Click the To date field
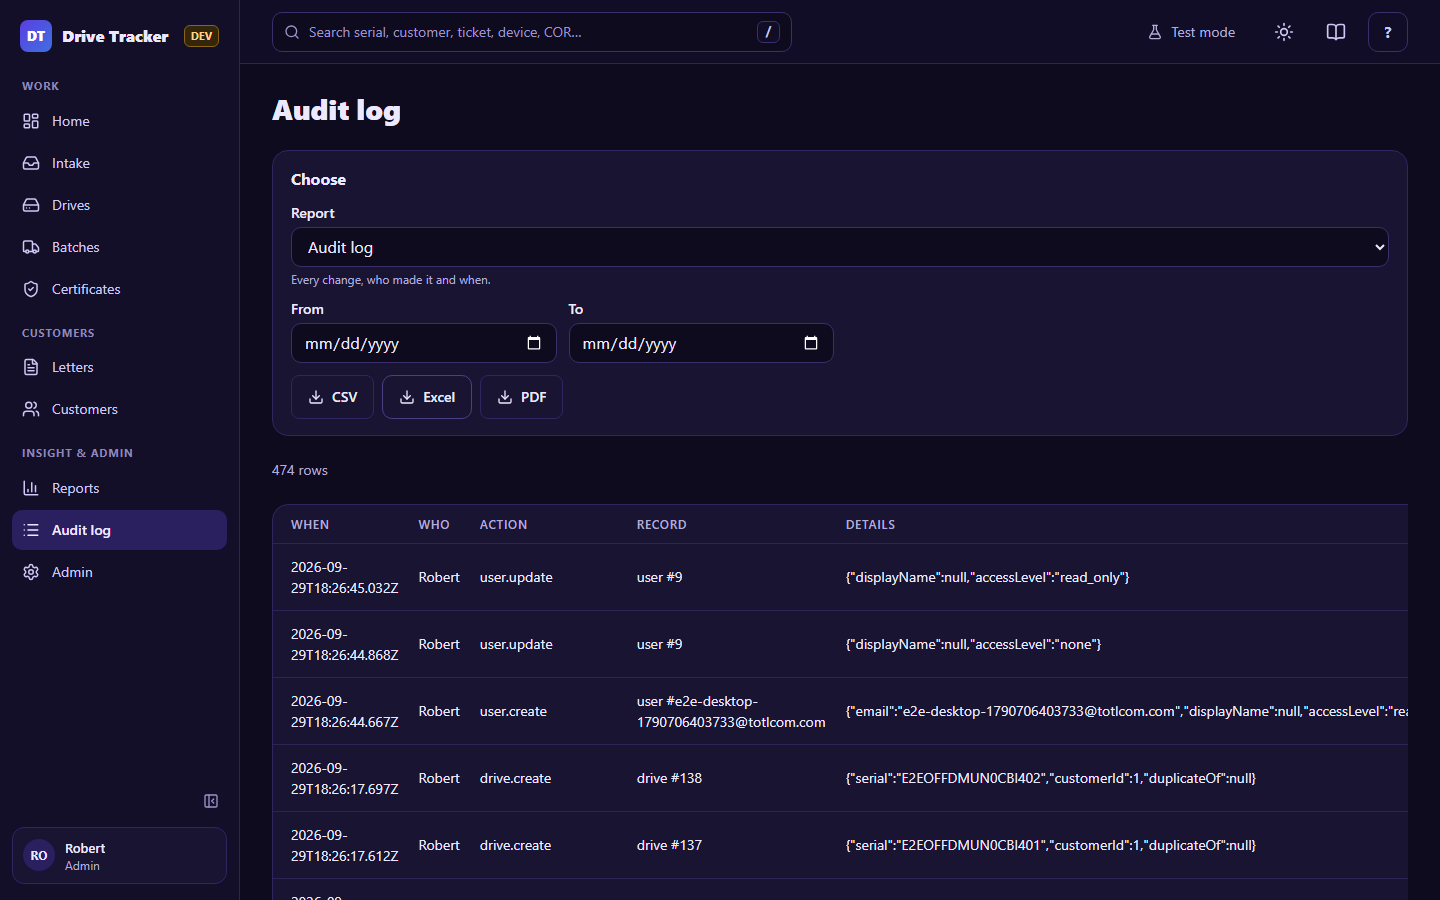 click(x=701, y=343)
